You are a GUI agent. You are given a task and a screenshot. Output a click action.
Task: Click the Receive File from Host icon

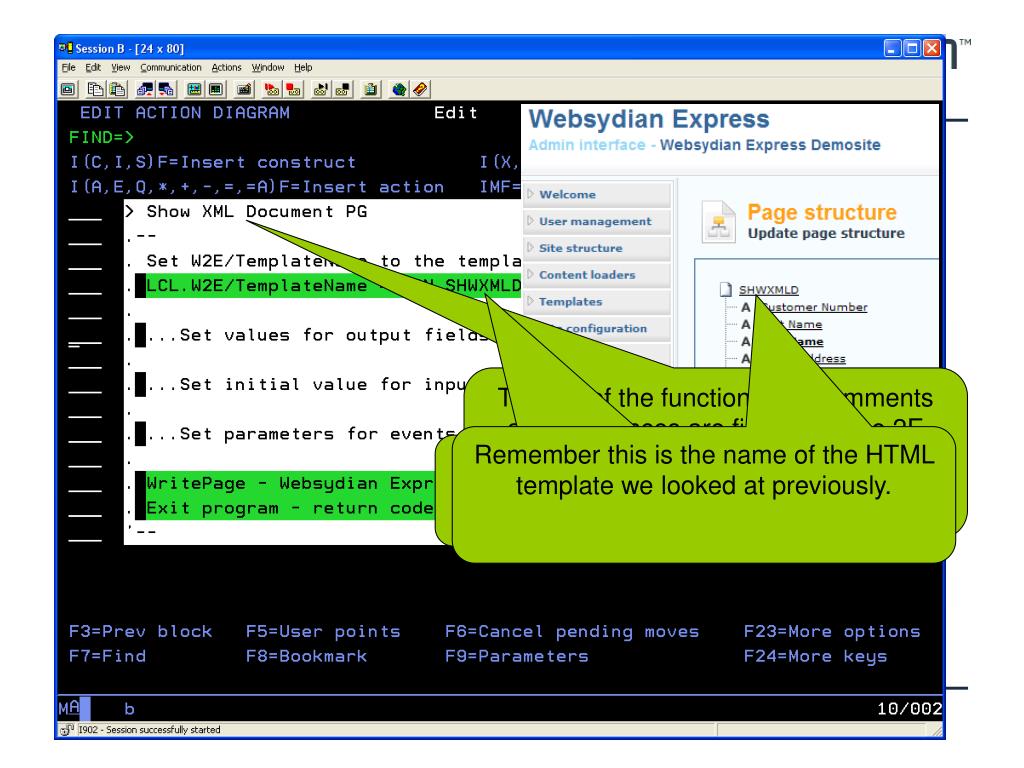167,89
